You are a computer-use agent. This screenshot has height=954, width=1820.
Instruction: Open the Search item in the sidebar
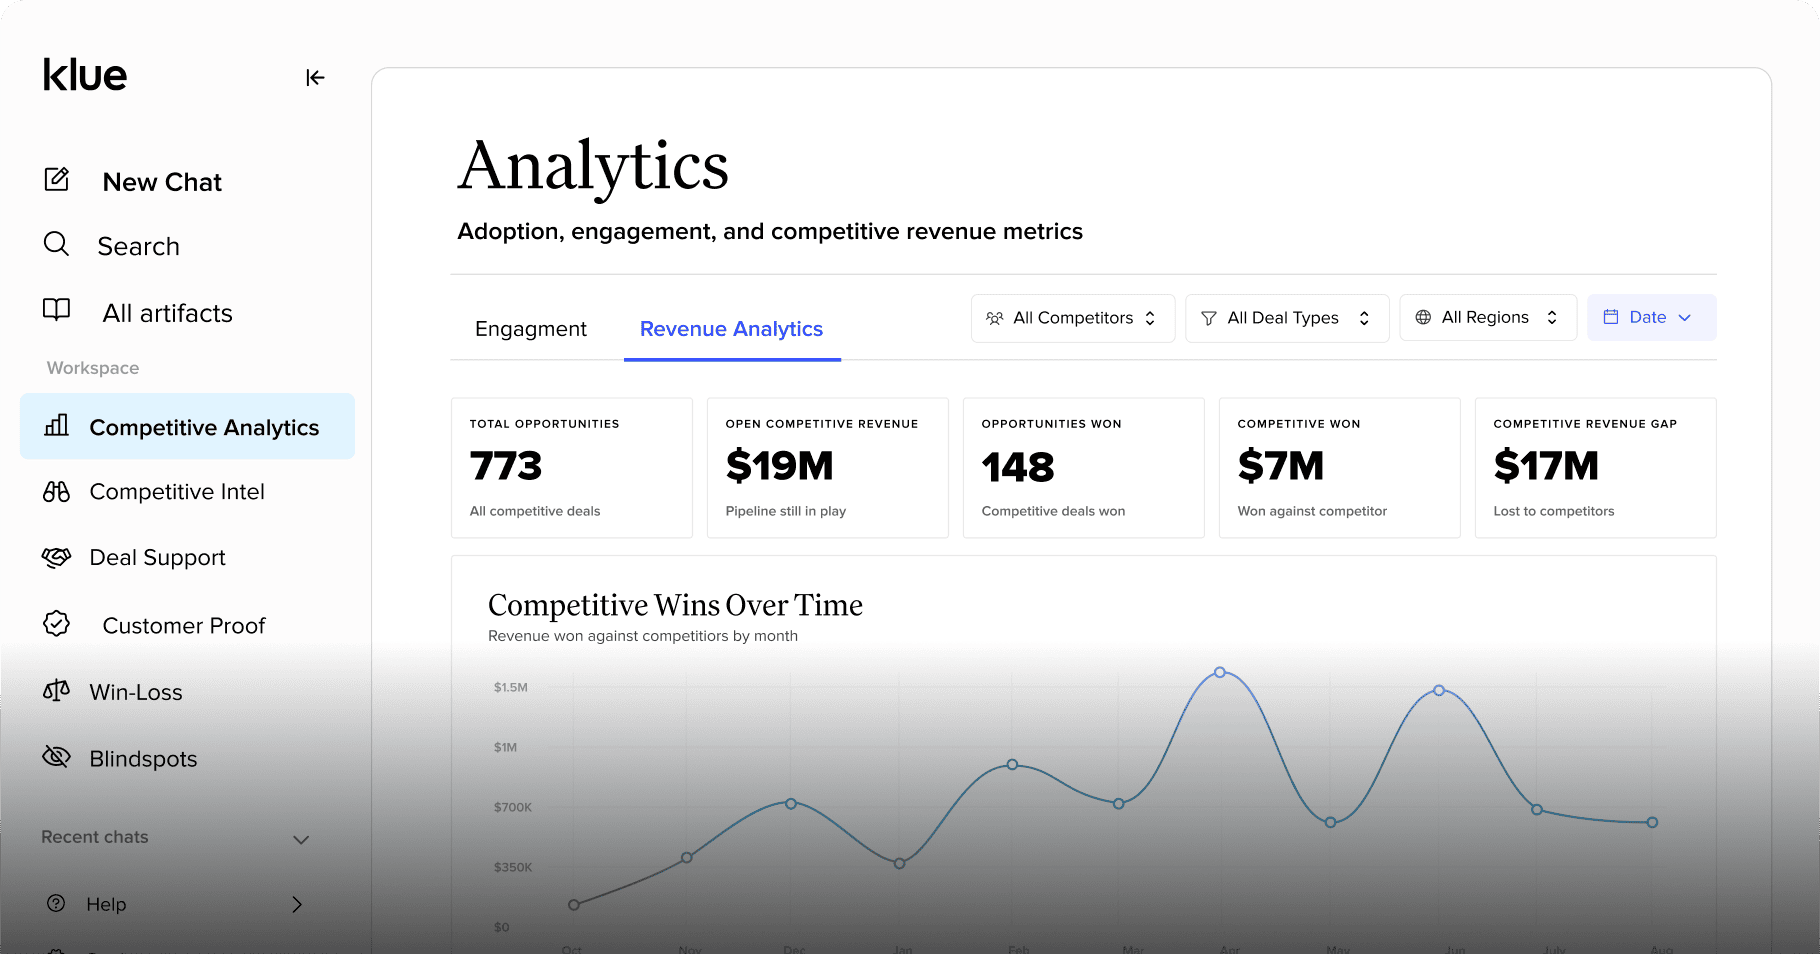tap(139, 246)
